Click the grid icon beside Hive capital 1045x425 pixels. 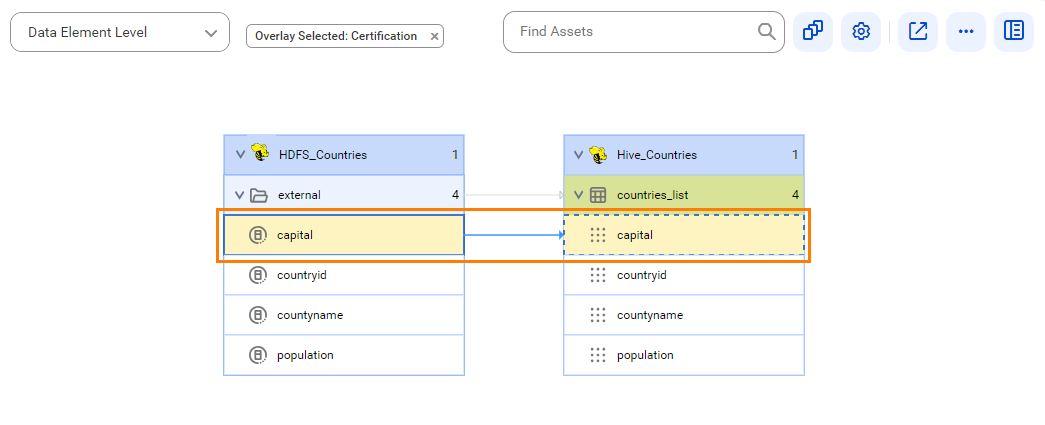pos(598,234)
